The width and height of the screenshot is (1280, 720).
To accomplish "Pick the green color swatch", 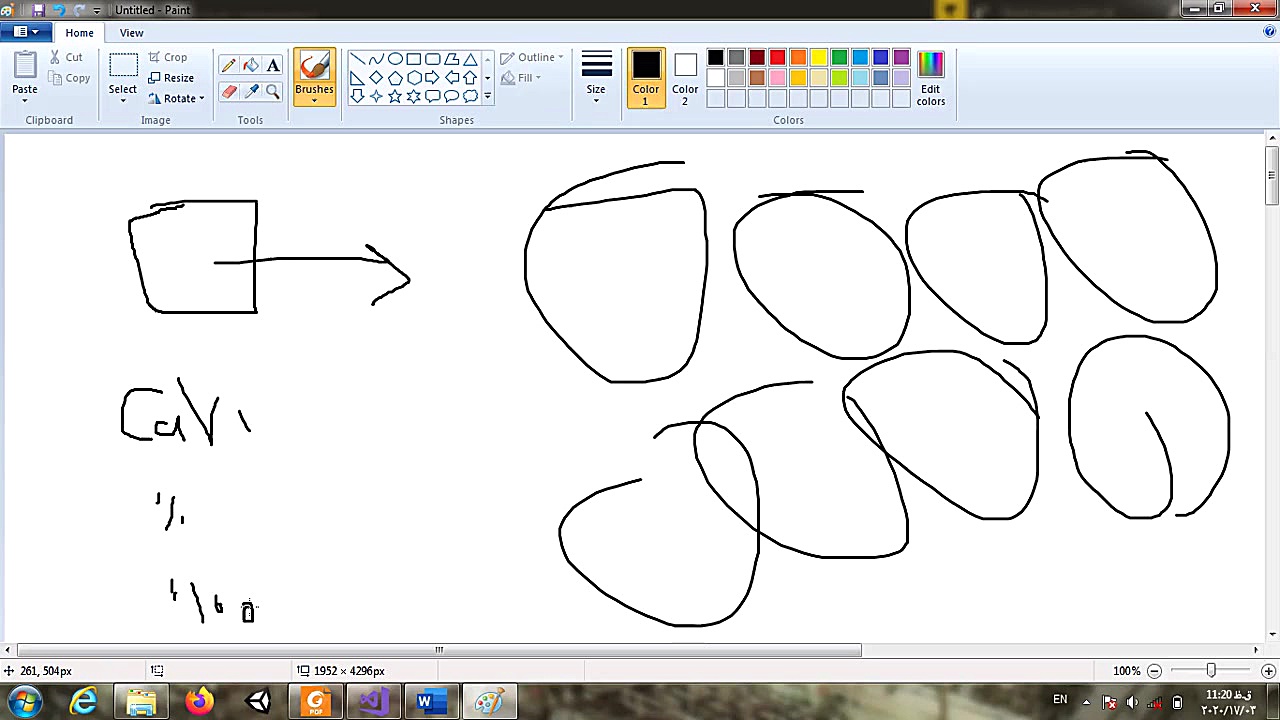I will (x=840, y=58).
